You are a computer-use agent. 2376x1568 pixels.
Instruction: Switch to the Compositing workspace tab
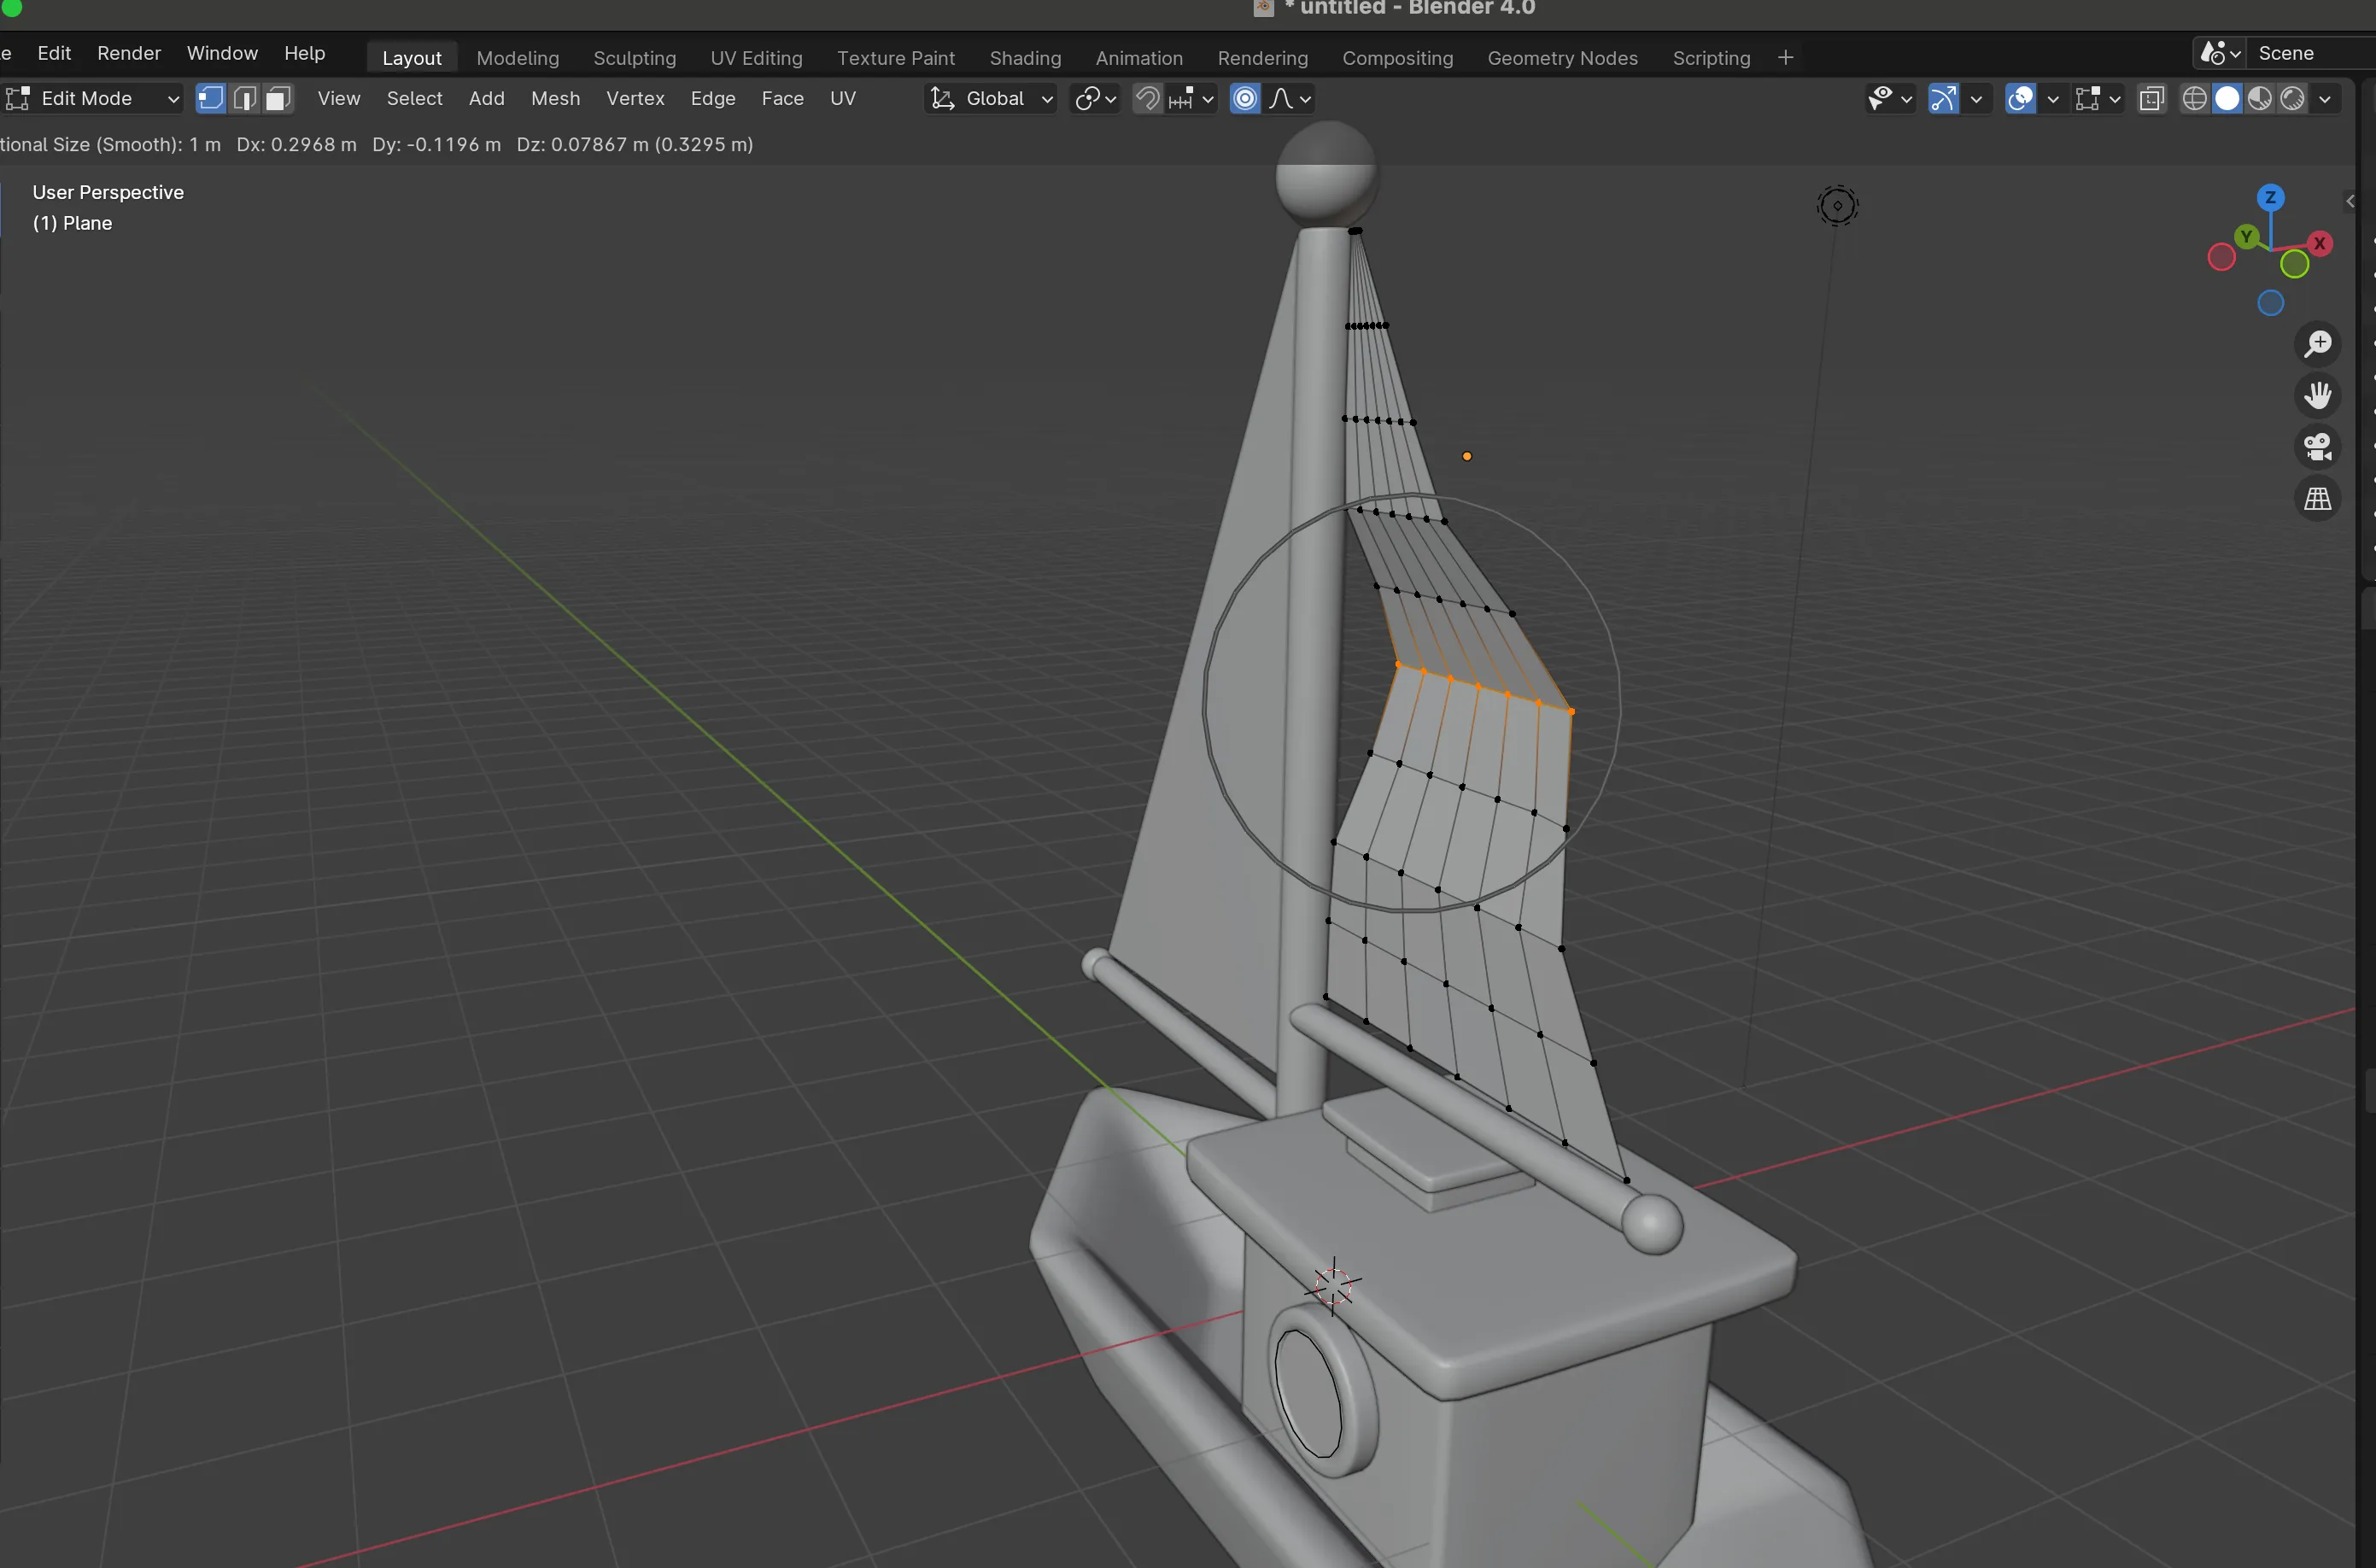[x=1397, y=58]
